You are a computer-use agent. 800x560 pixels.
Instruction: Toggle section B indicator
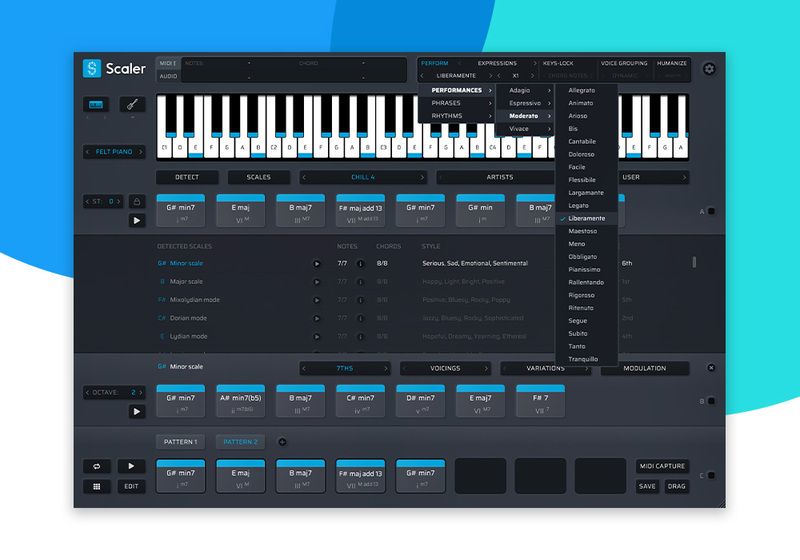point(711,401)
